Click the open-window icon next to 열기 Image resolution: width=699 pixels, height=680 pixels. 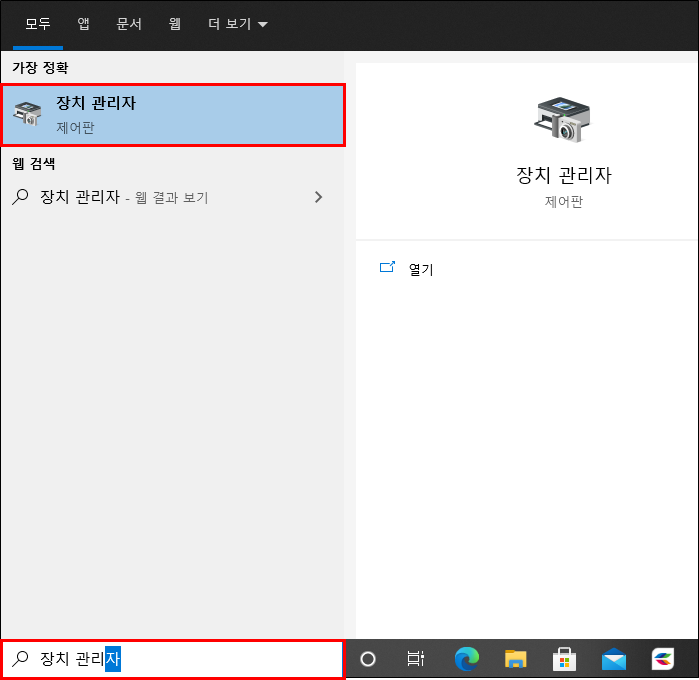point(387,267)
